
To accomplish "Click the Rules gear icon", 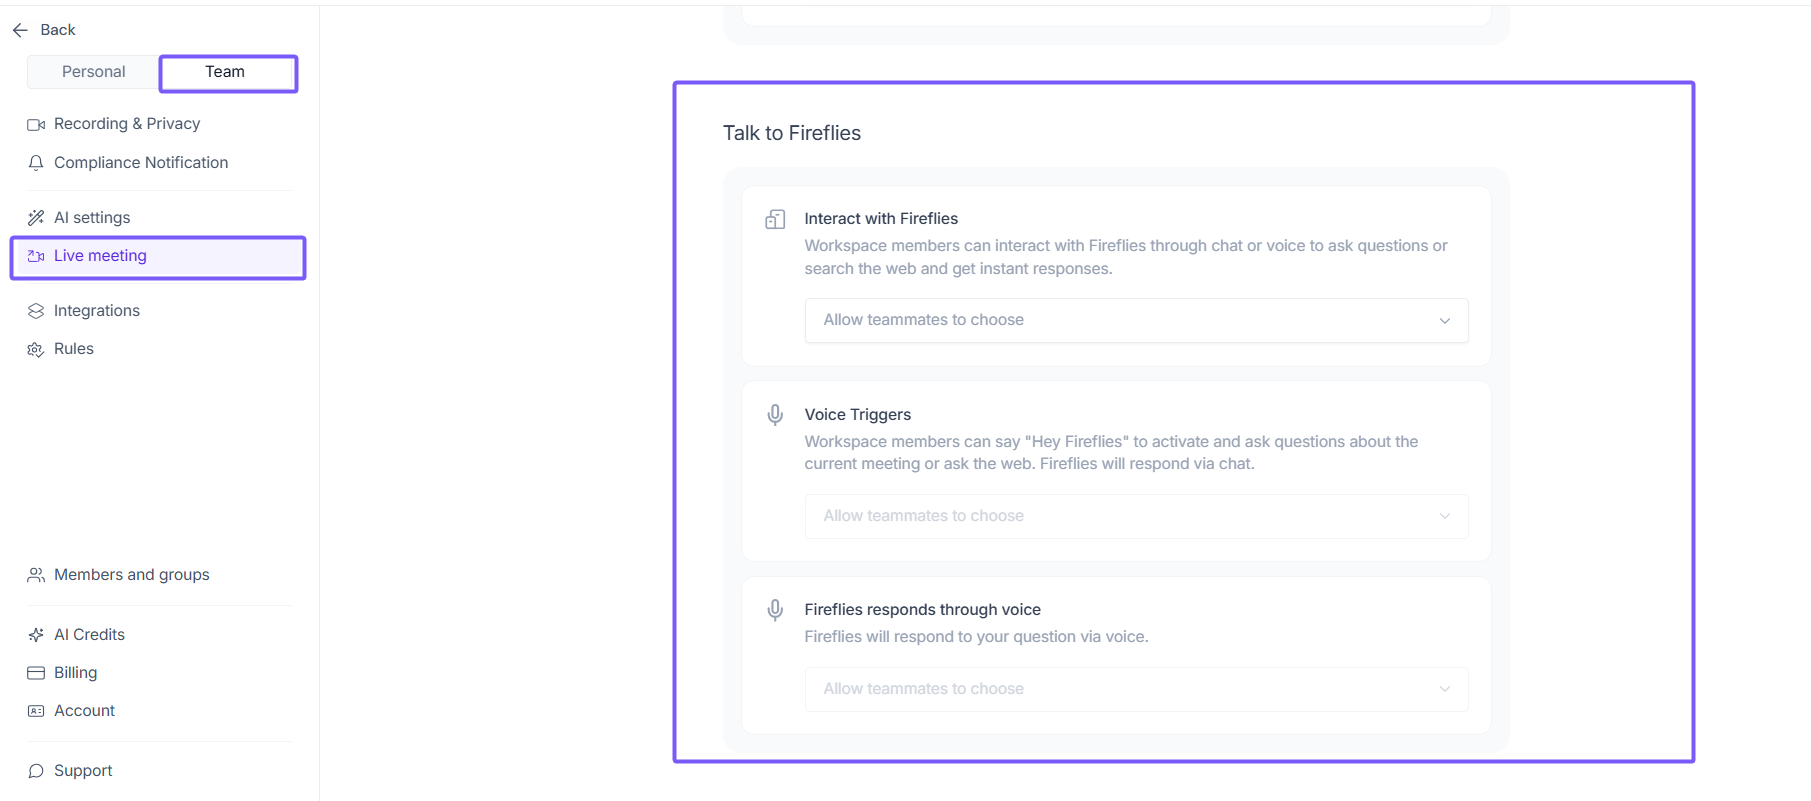I will click(x=36, y=349).
